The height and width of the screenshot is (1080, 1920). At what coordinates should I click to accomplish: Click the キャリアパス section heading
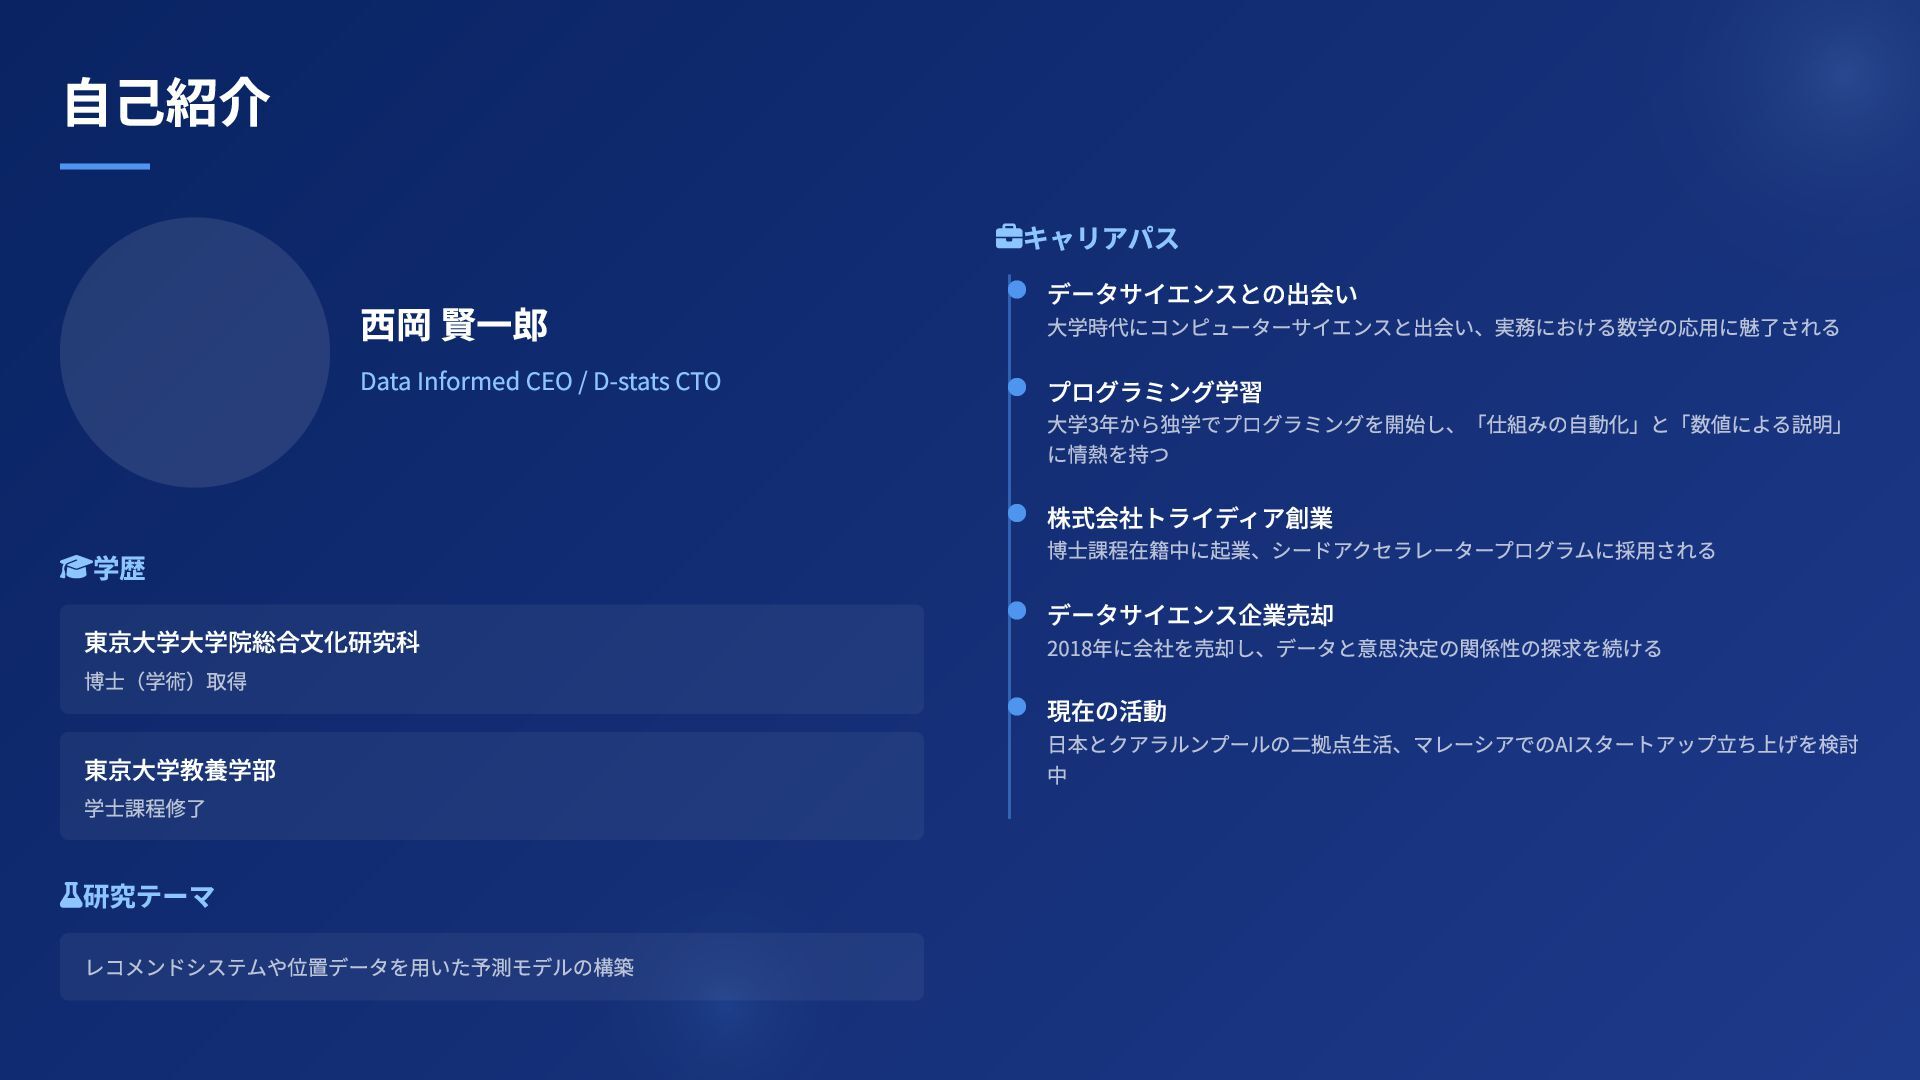point(1100,238)
